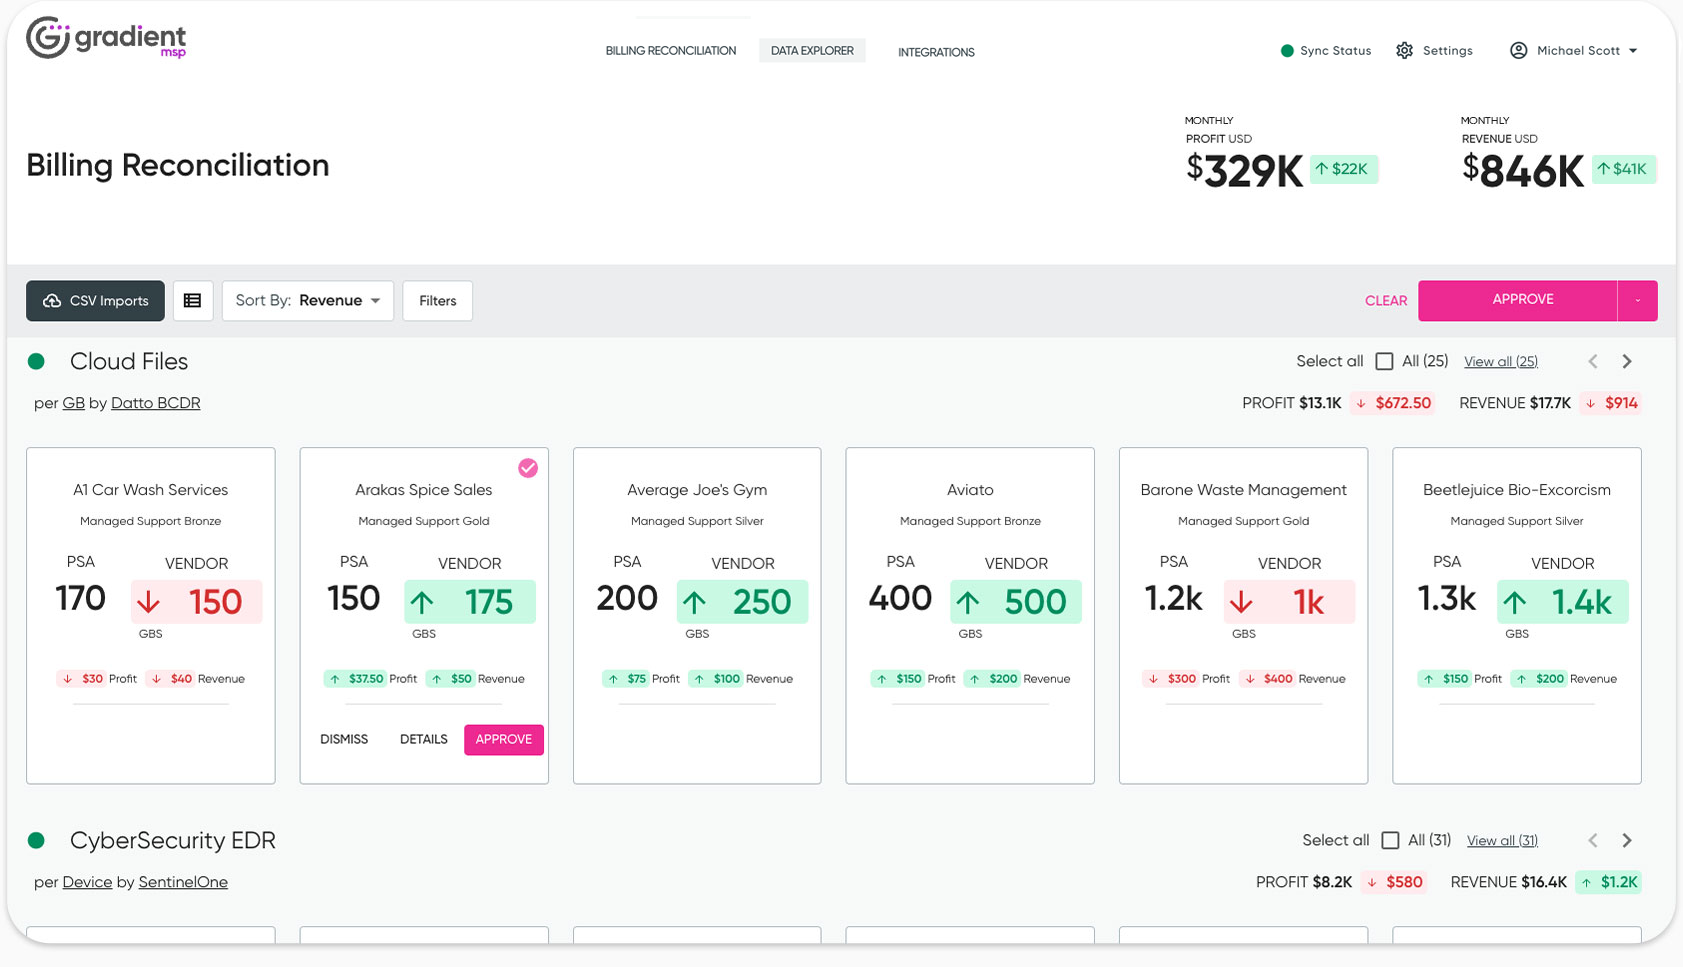The height and width of the screenshot is (967, 1683).
Task: Switch to the Data Explorer tab
Action: 812,49
